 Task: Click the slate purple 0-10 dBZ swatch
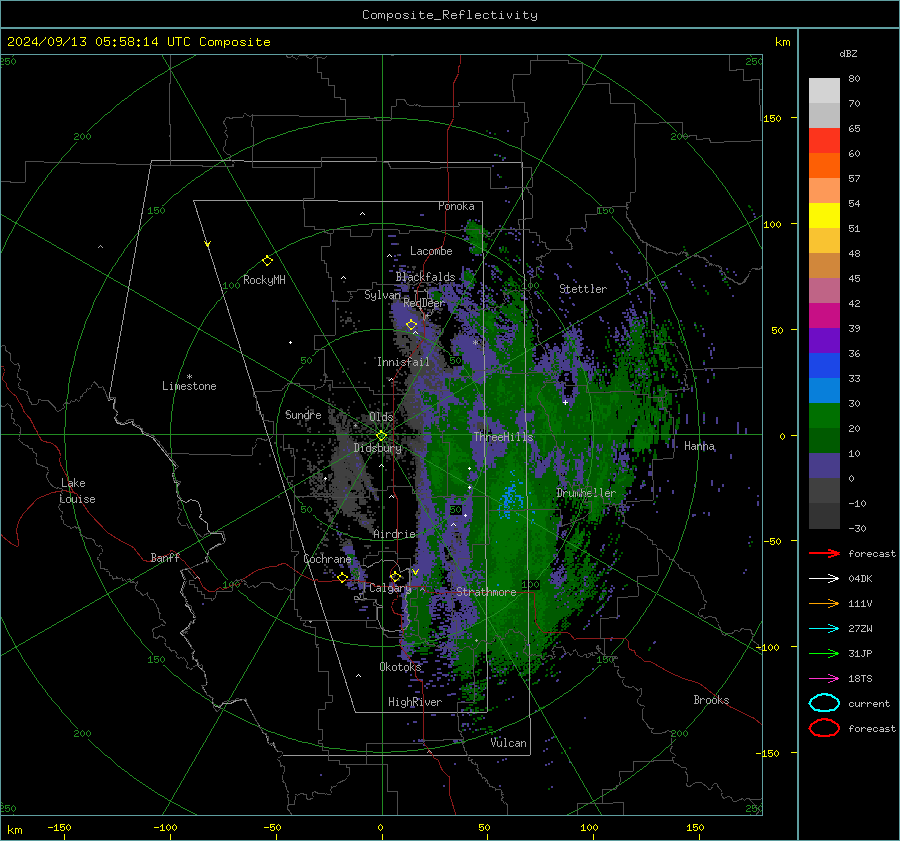pyautogui.click(x=824, y=466)
